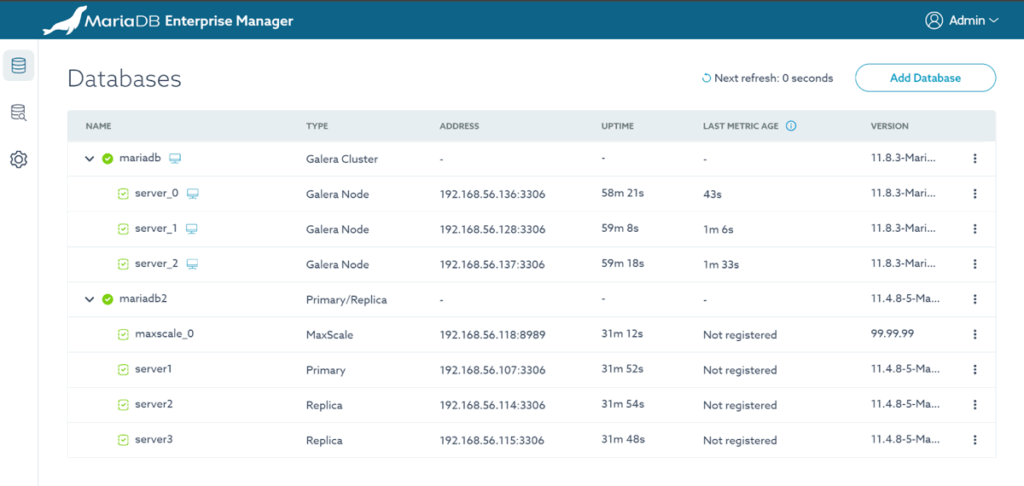Viewport: 1024px width, 486px height.
Task: Select the mariadb2 database name
Action: pyautogui.click(x=143, y=299)
